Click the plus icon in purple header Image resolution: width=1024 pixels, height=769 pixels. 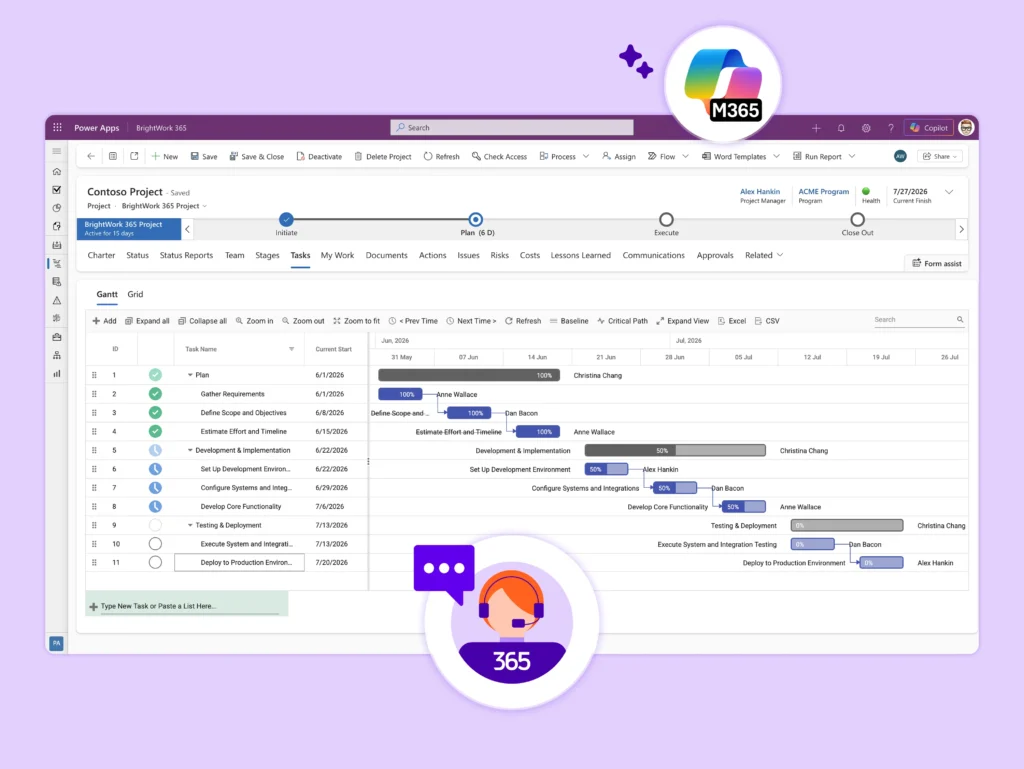[816, 128]
